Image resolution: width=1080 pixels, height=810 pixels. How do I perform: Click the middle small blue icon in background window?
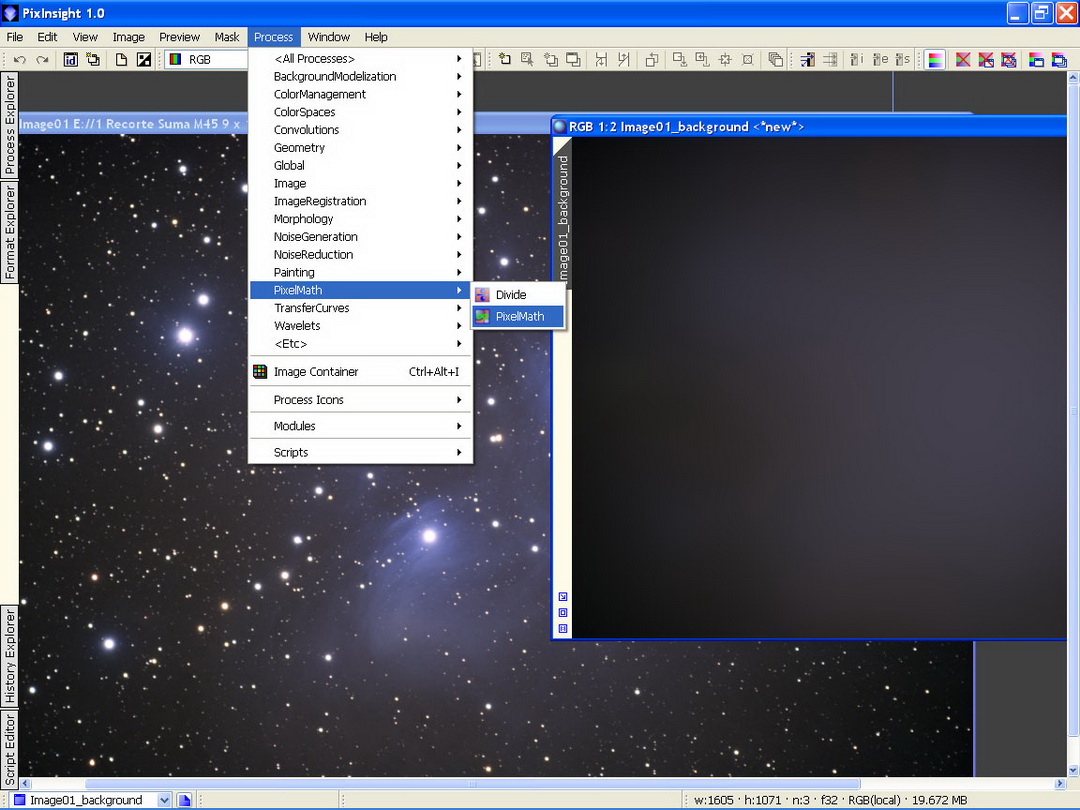point(563,612)
